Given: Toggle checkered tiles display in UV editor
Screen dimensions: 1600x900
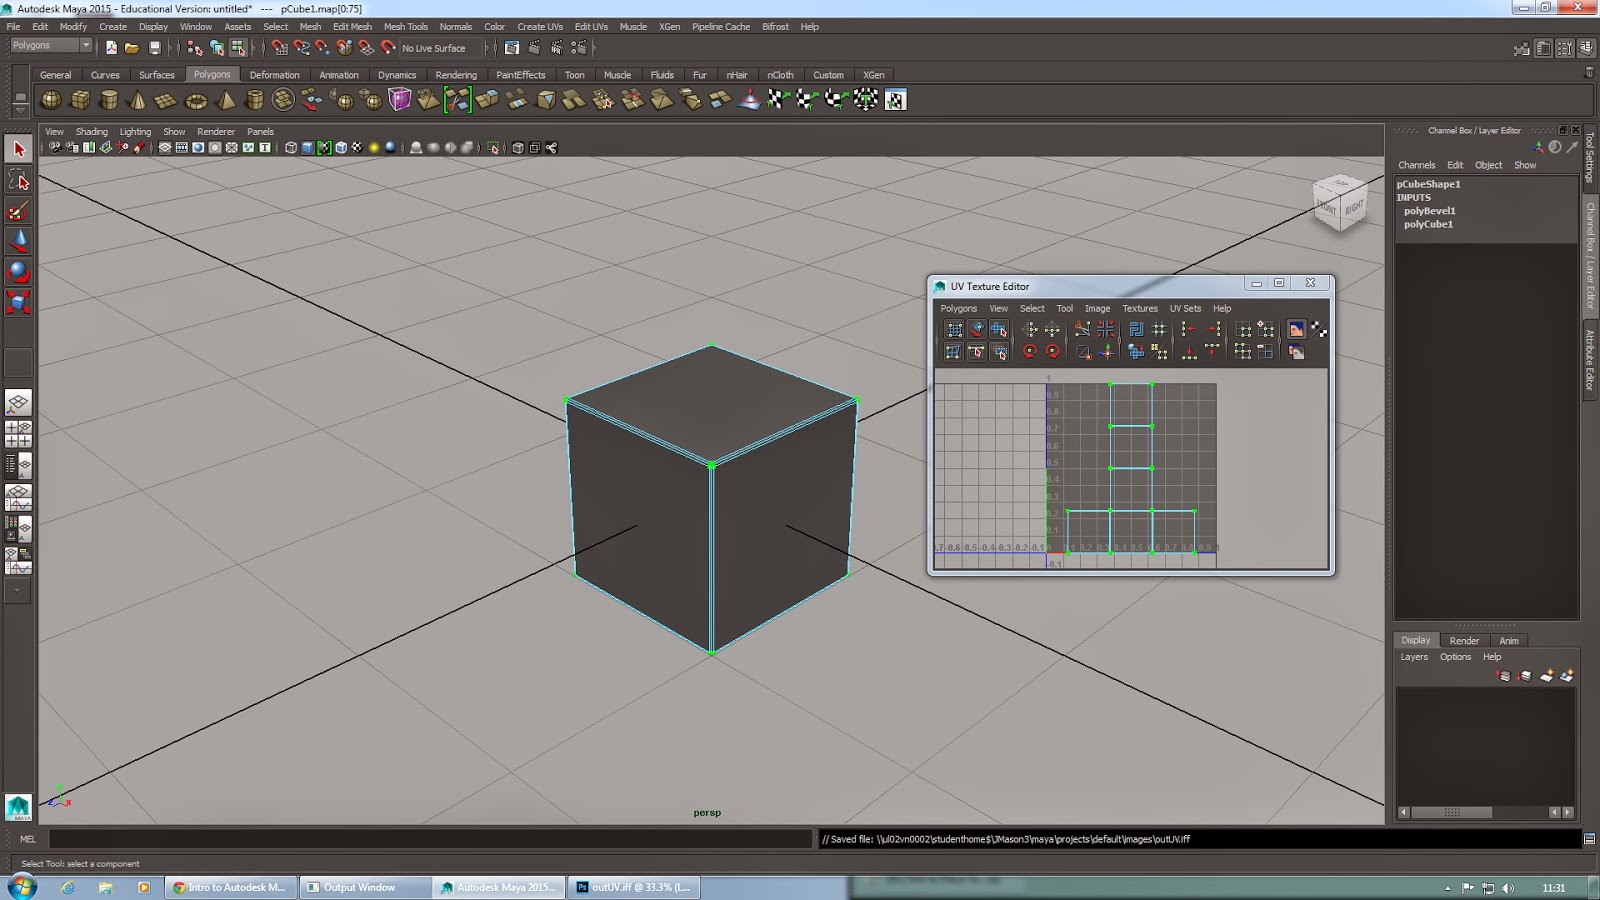Looking at the screenshot, I should (x=1319, y=329).
